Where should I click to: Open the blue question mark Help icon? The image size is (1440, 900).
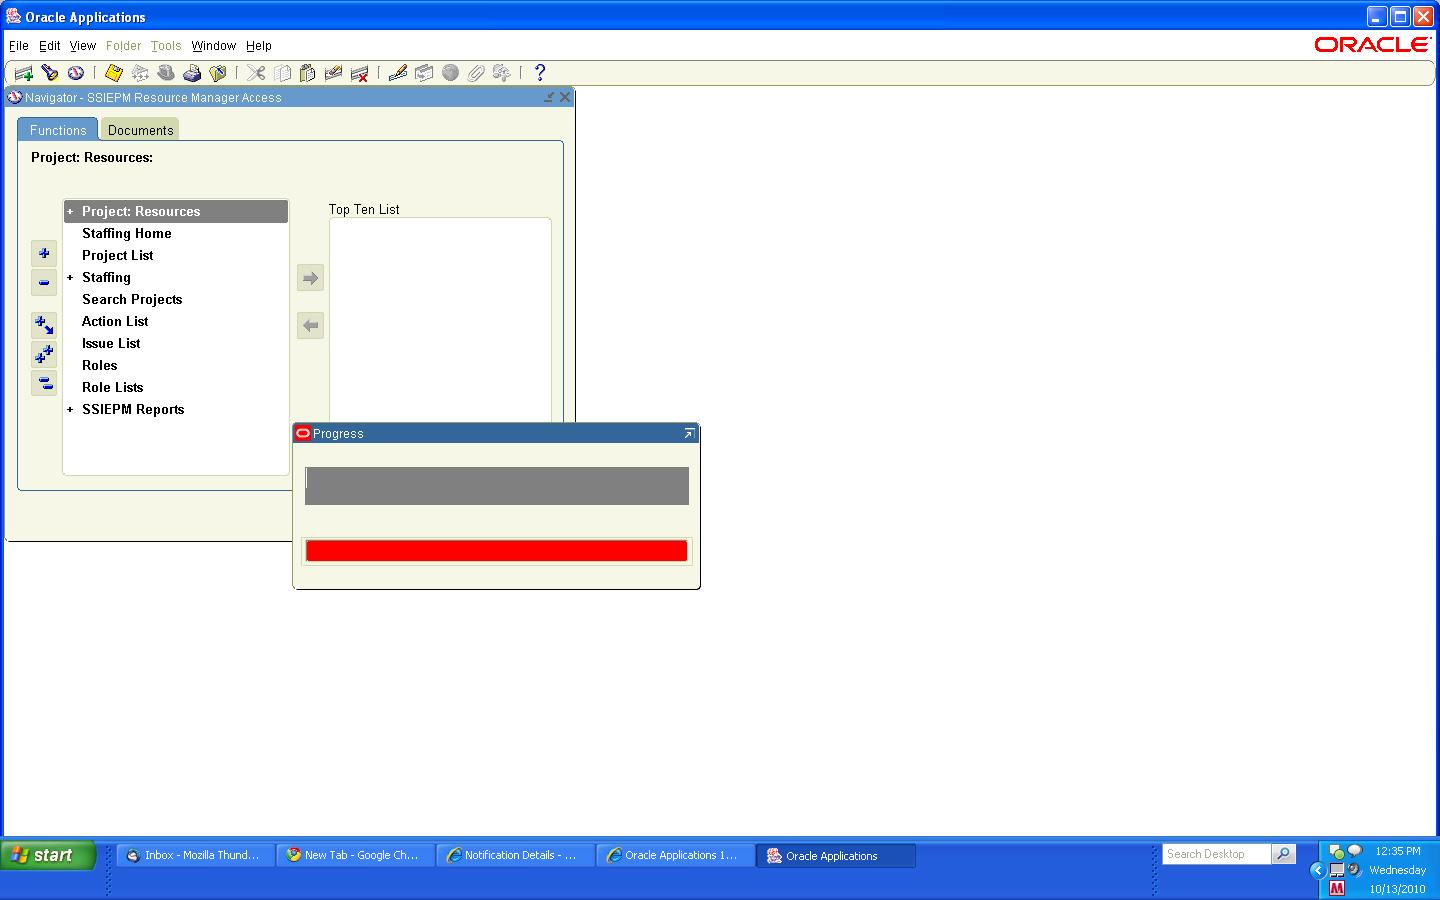coord(540,73)
